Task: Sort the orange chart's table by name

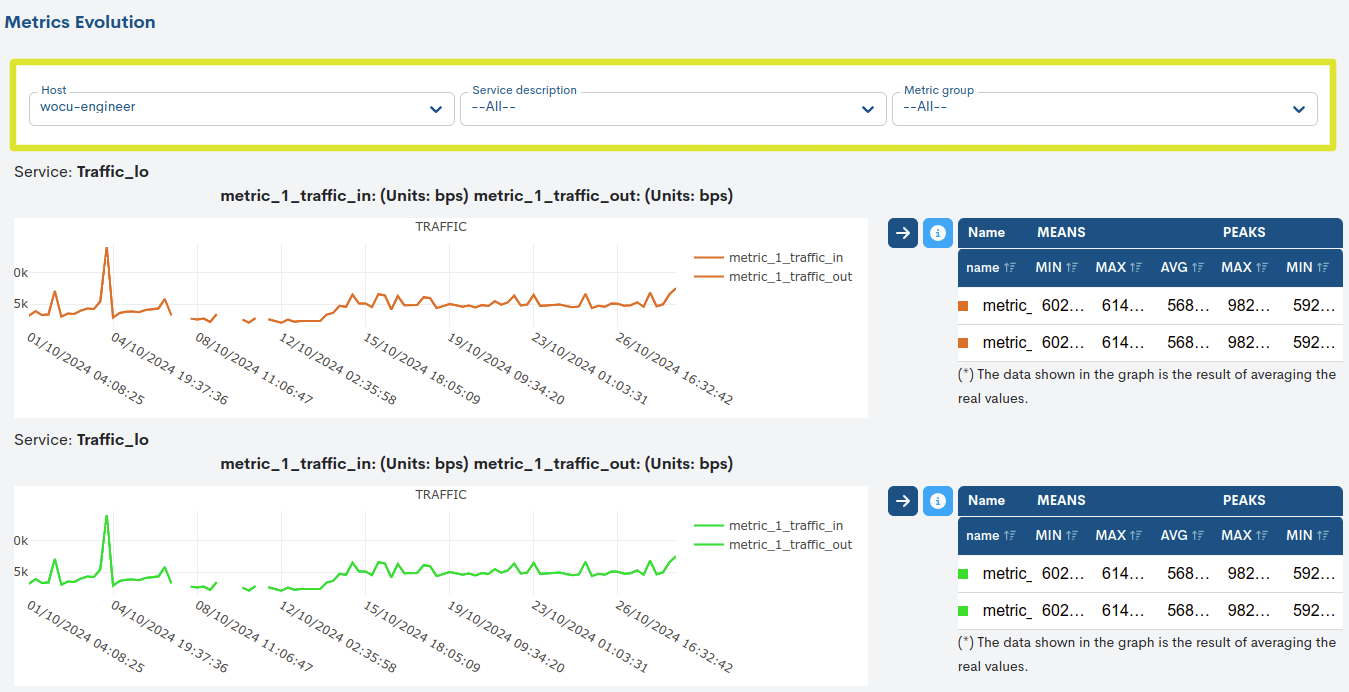Action: [991, 267]
